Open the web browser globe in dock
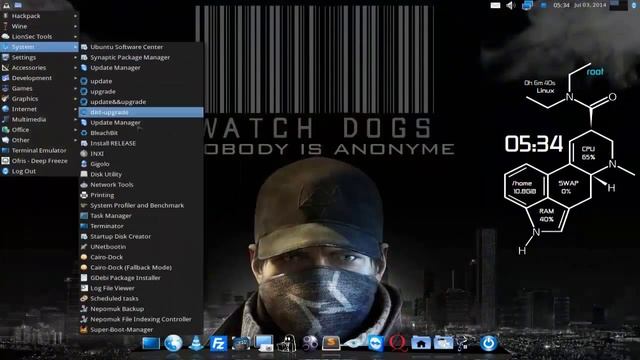The width and height of the screenshot is (640, 360). pos(173,343)
